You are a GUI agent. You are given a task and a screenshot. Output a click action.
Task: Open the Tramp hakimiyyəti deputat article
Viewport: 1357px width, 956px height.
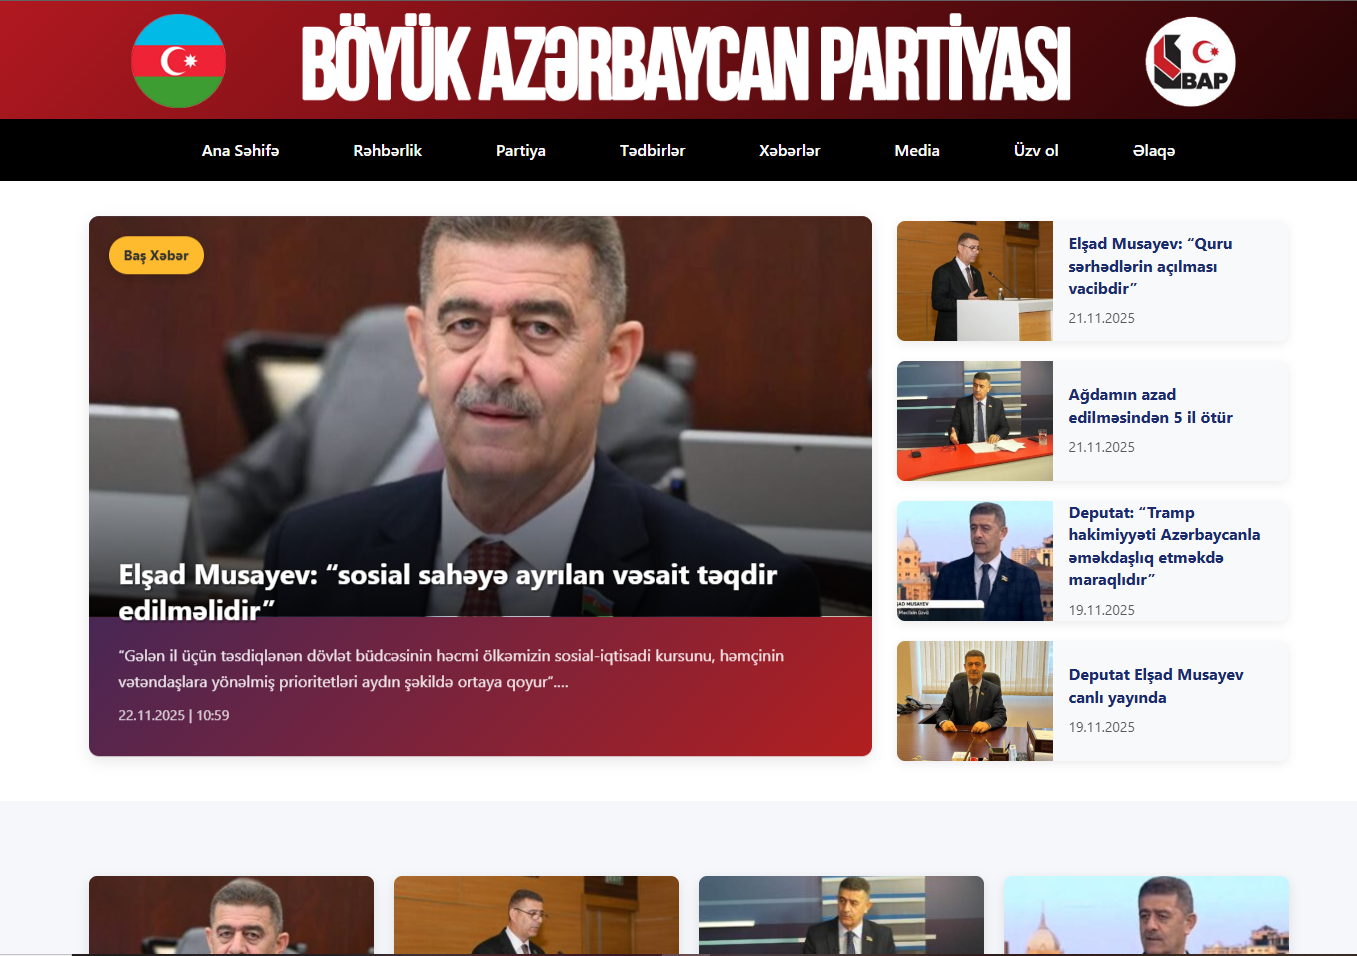tap(1163, 546)
